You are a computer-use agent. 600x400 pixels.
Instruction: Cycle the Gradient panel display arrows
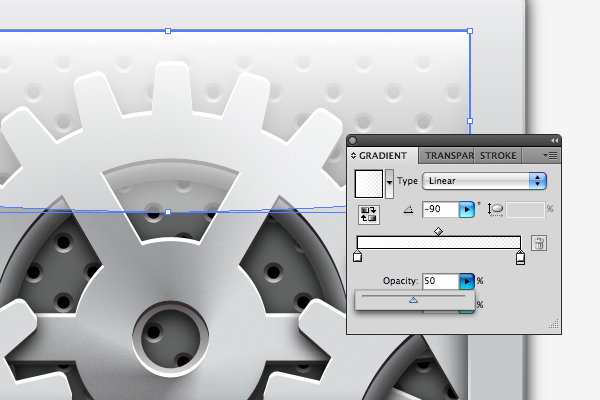pyautogui.click(x=353, y=155)
